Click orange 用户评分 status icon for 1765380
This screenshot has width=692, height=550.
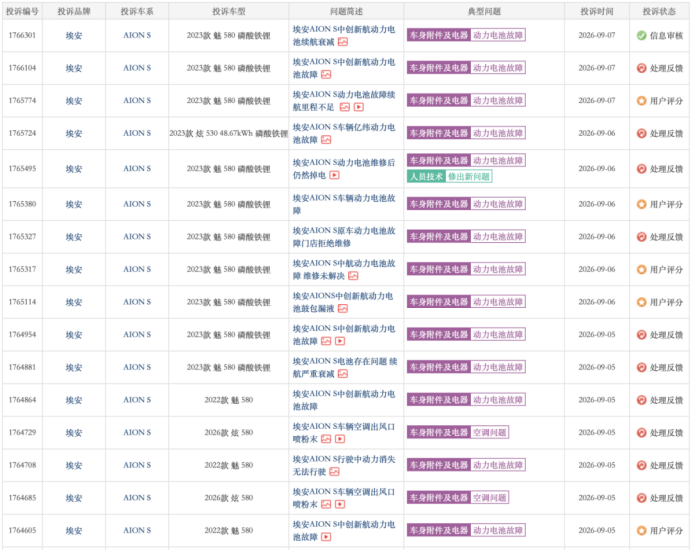point(642,204)
